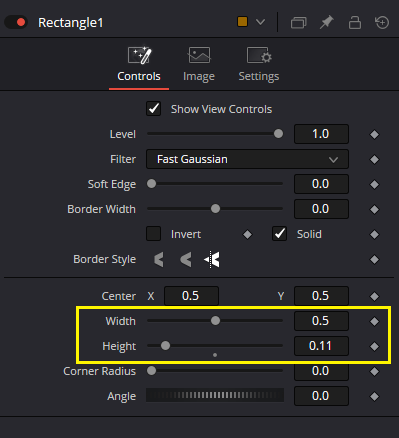Screen dimensions: 399x438
Task: Click the Height slider handle
Action: [165, 346]
